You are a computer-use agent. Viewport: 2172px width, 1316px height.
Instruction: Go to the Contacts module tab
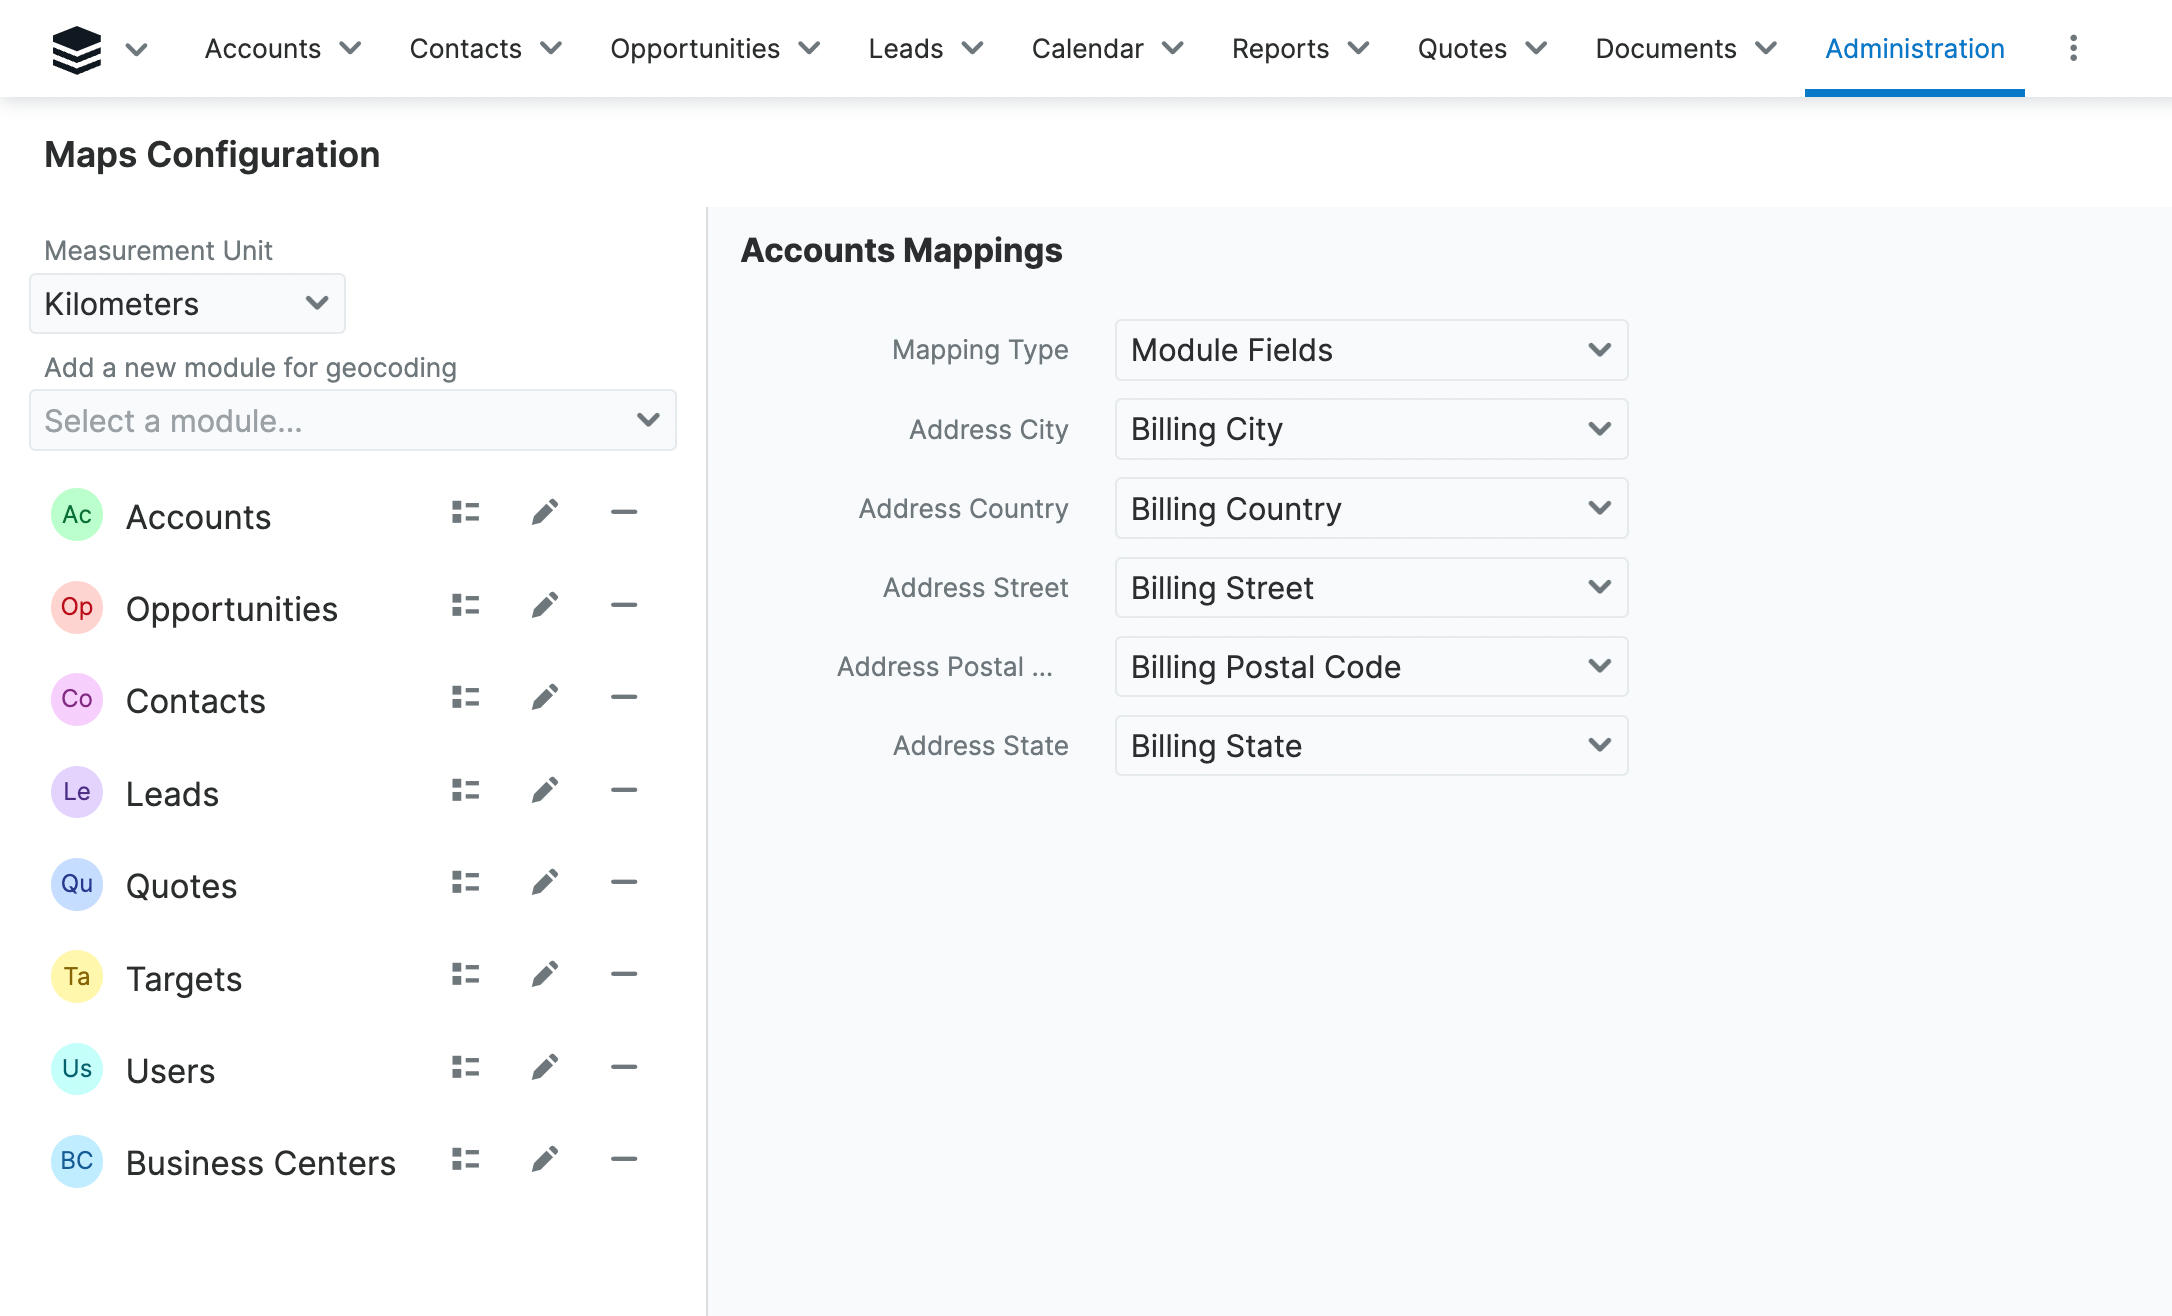[466, 48]
